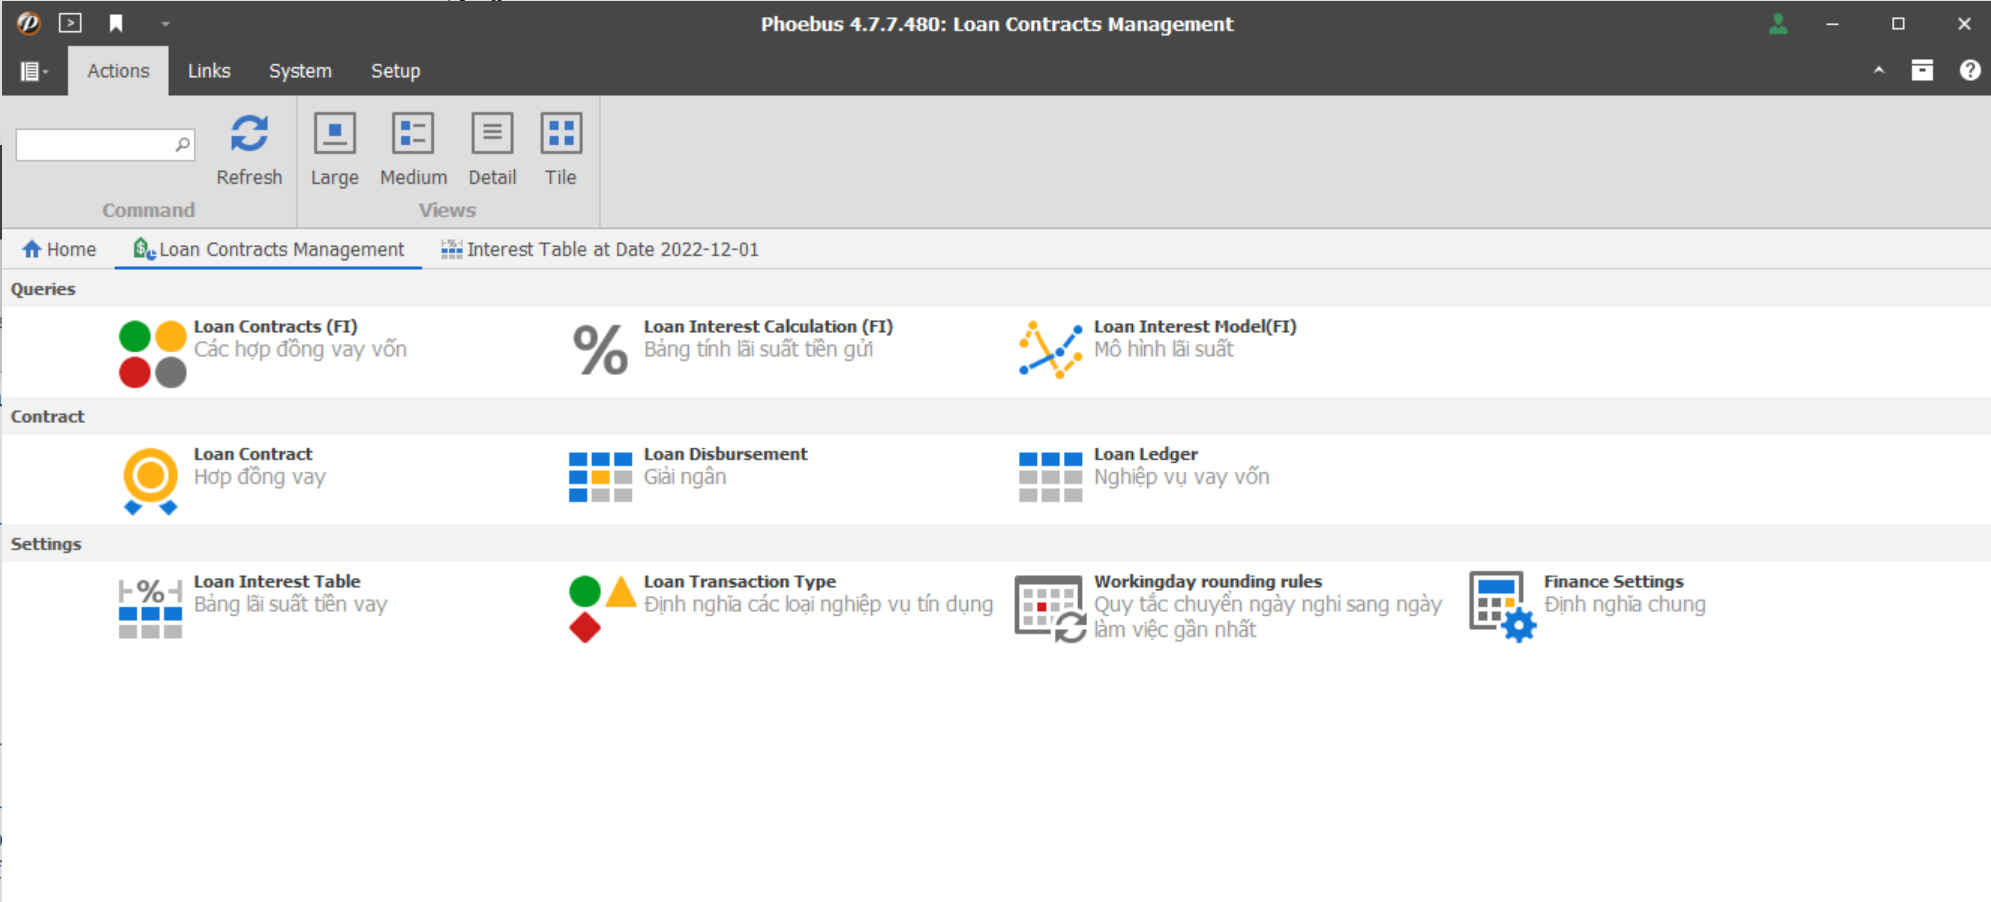
Task: Expand the application menu dropdown at left of Actions
Action: [34, 71]
